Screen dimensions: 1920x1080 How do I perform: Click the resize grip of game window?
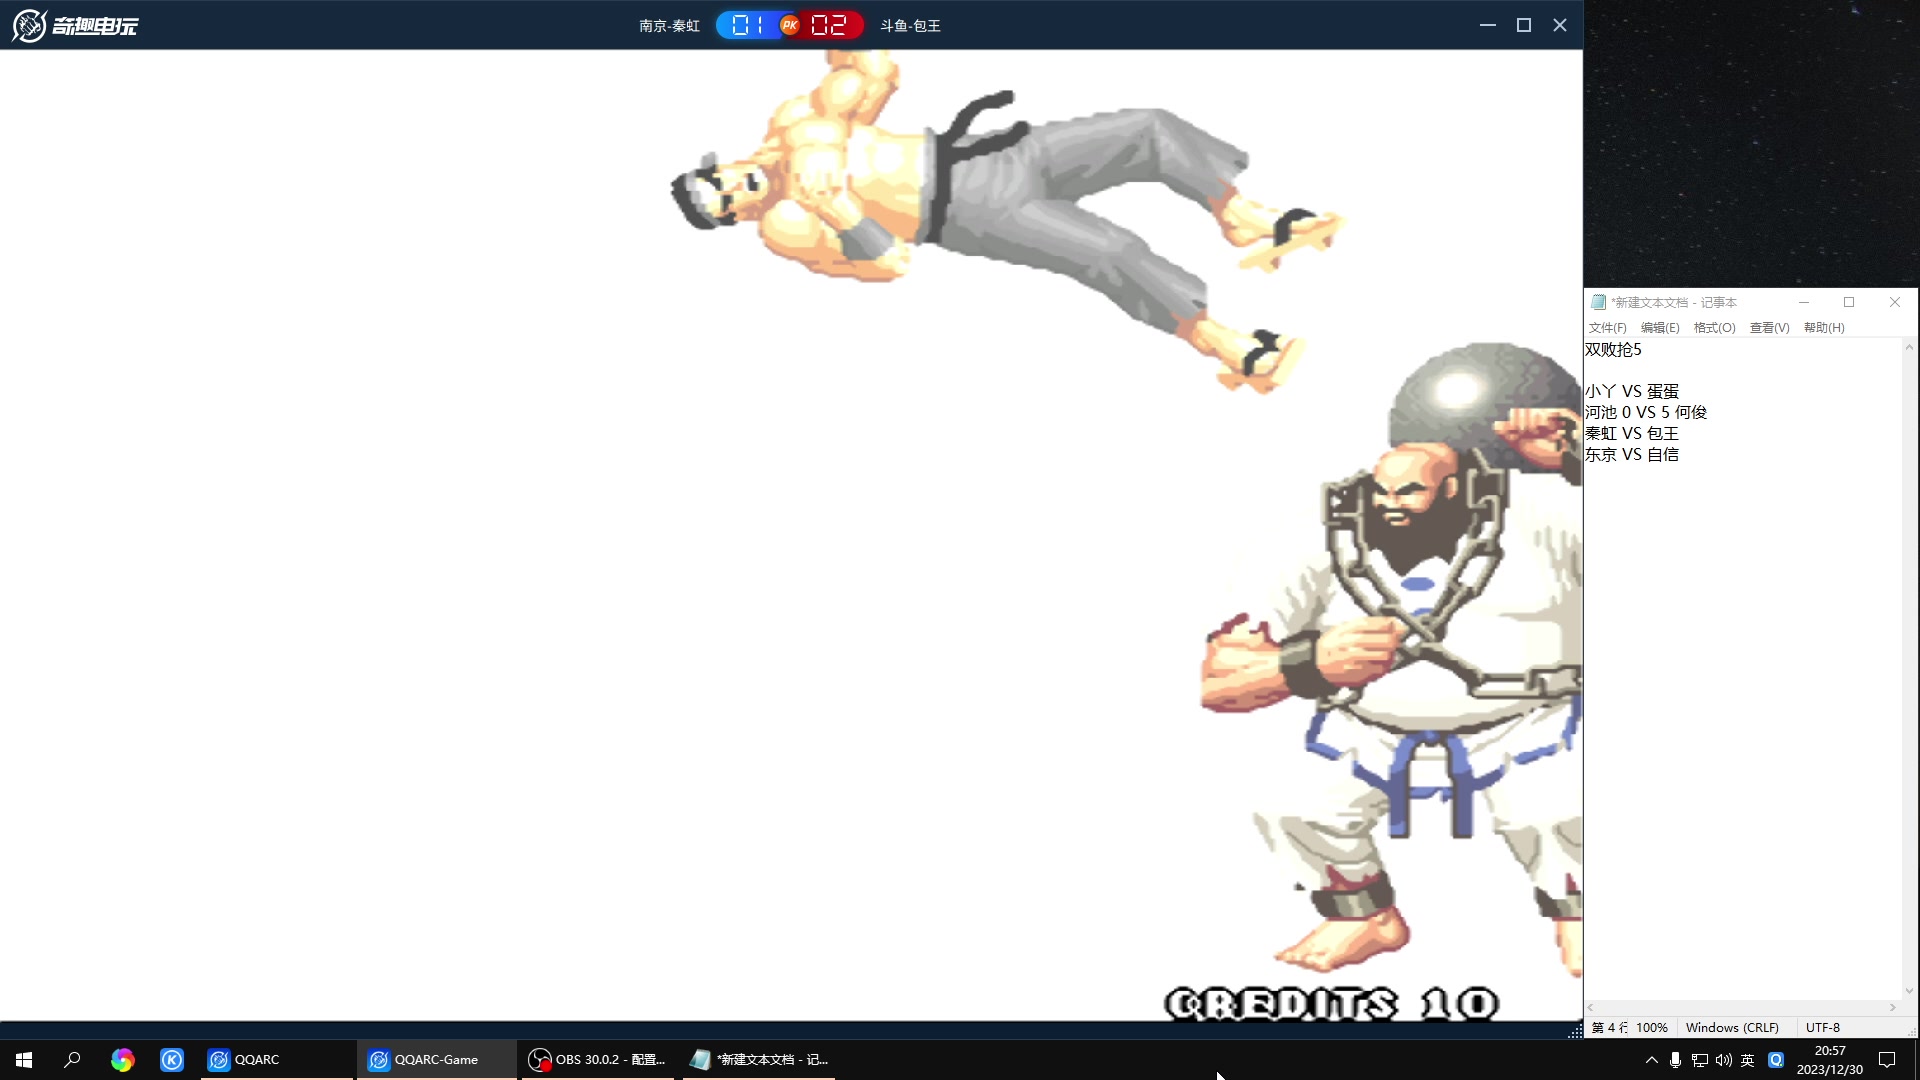pos(1575,1031)
